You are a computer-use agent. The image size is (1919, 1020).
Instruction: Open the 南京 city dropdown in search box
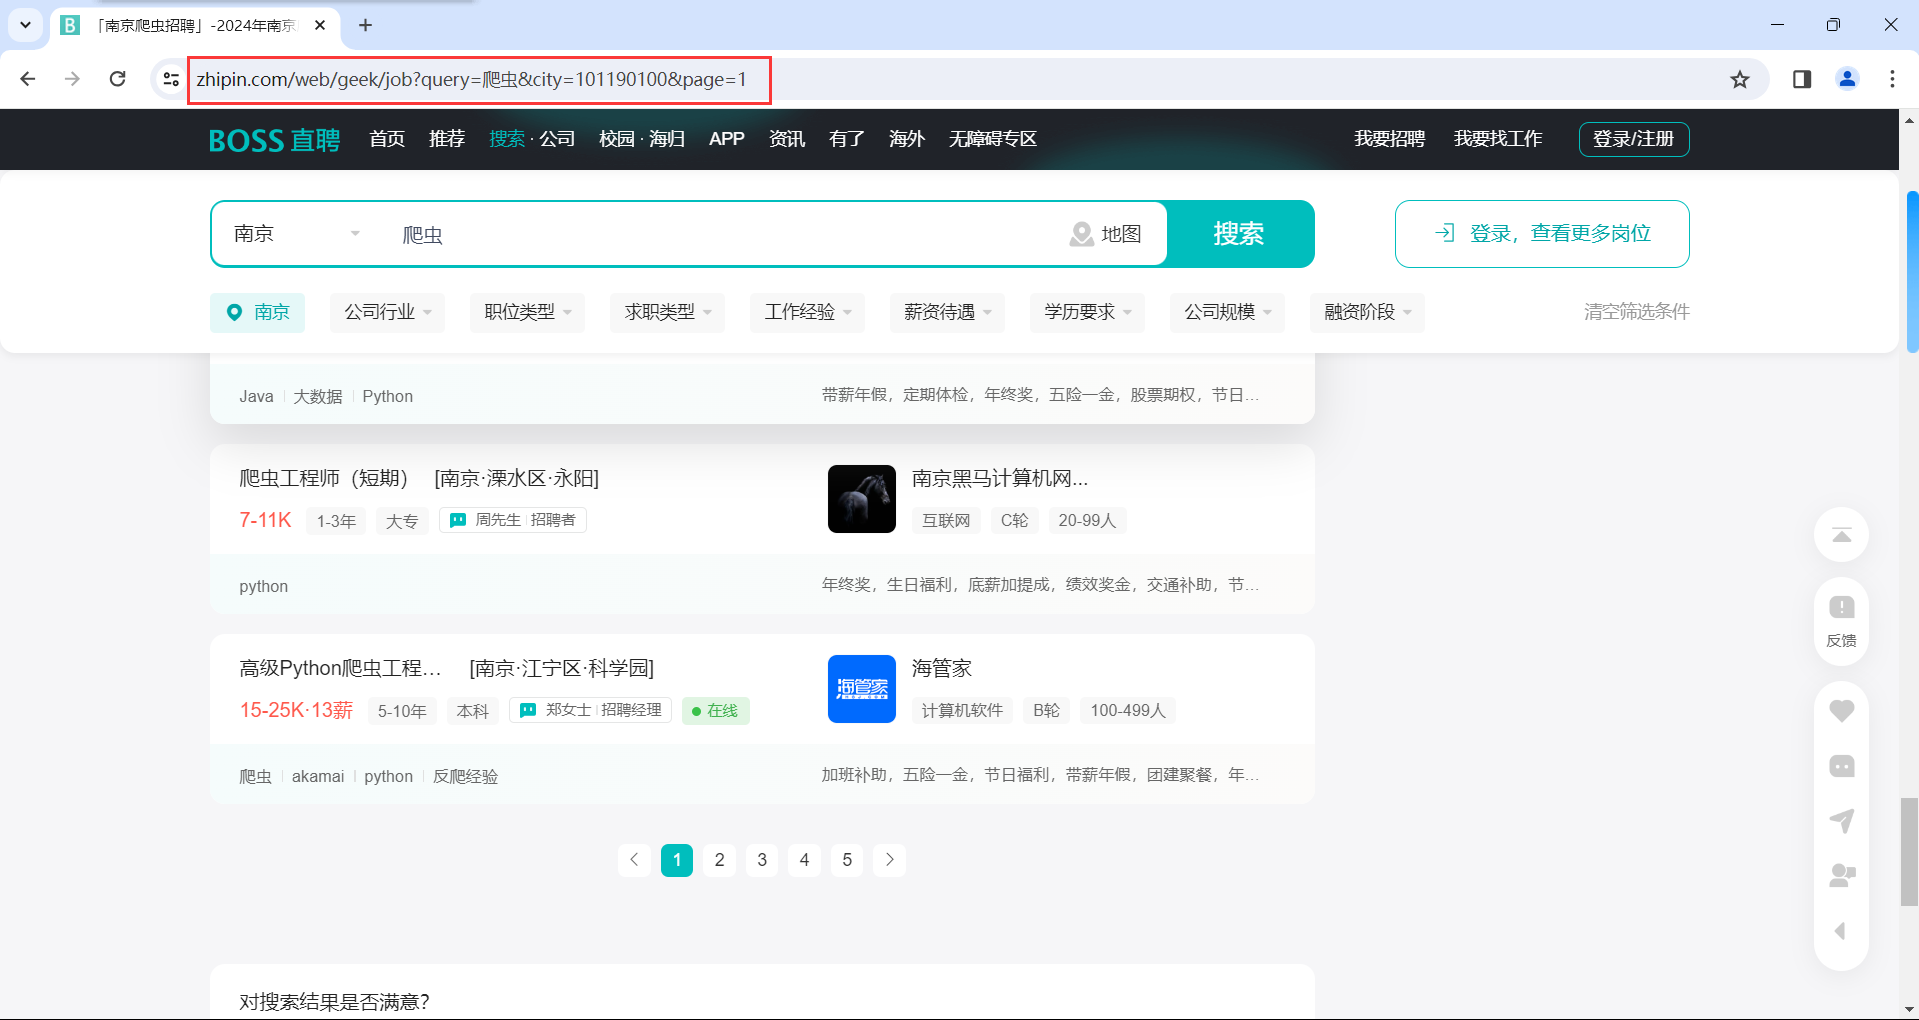click(x=296, y=234)
